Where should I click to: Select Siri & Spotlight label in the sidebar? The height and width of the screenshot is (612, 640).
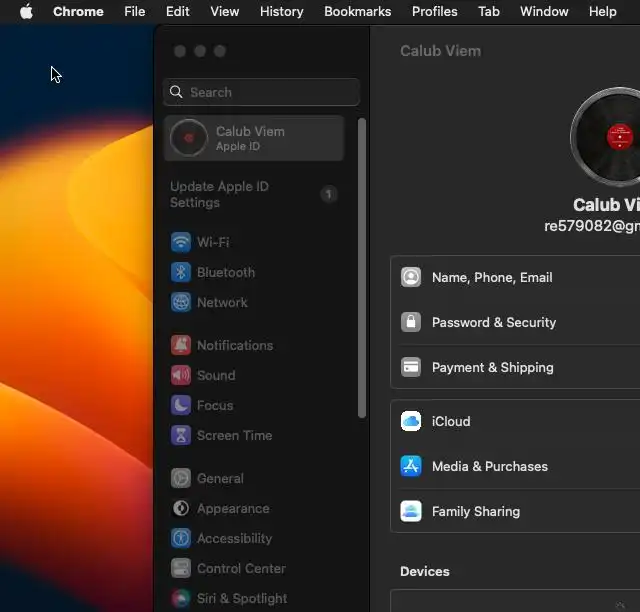[242, 599]
